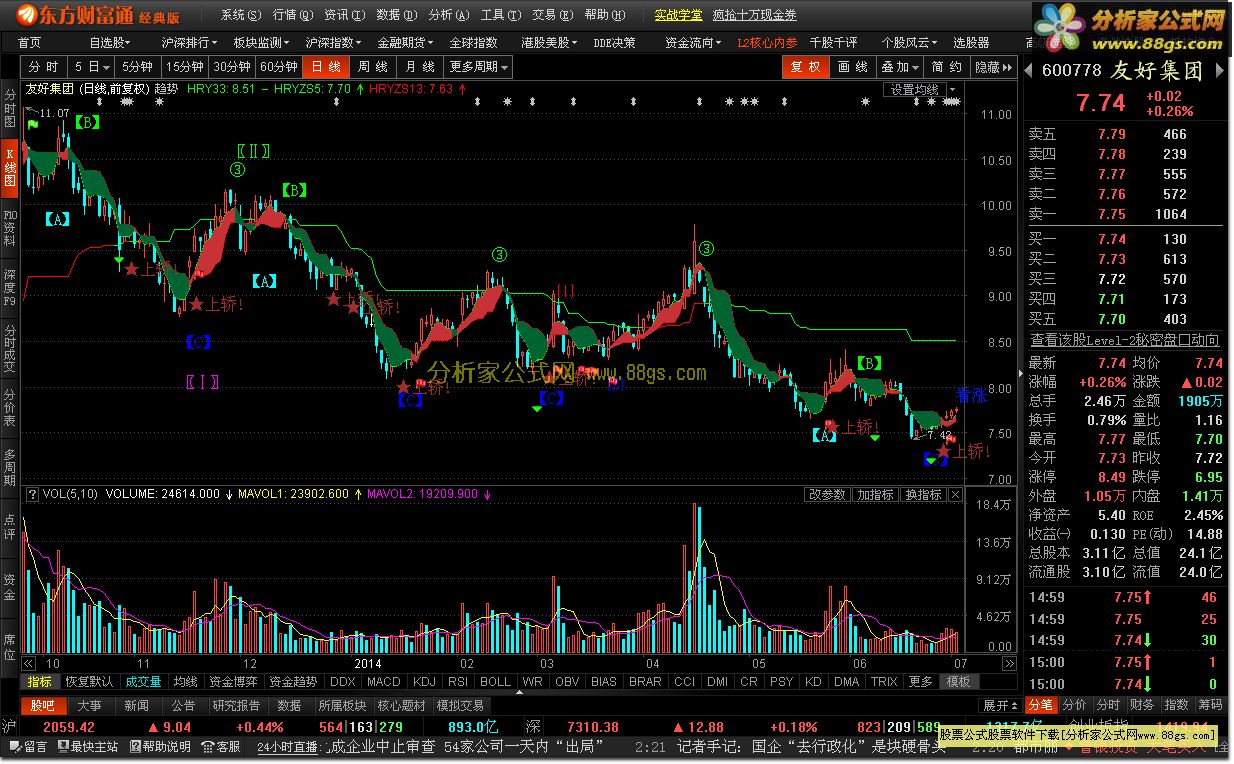The width and height of the screenshot is (1234, 764).
Task: Expand the 展开 dropdown at bottom right
Action: click(x=1001, y=705)
